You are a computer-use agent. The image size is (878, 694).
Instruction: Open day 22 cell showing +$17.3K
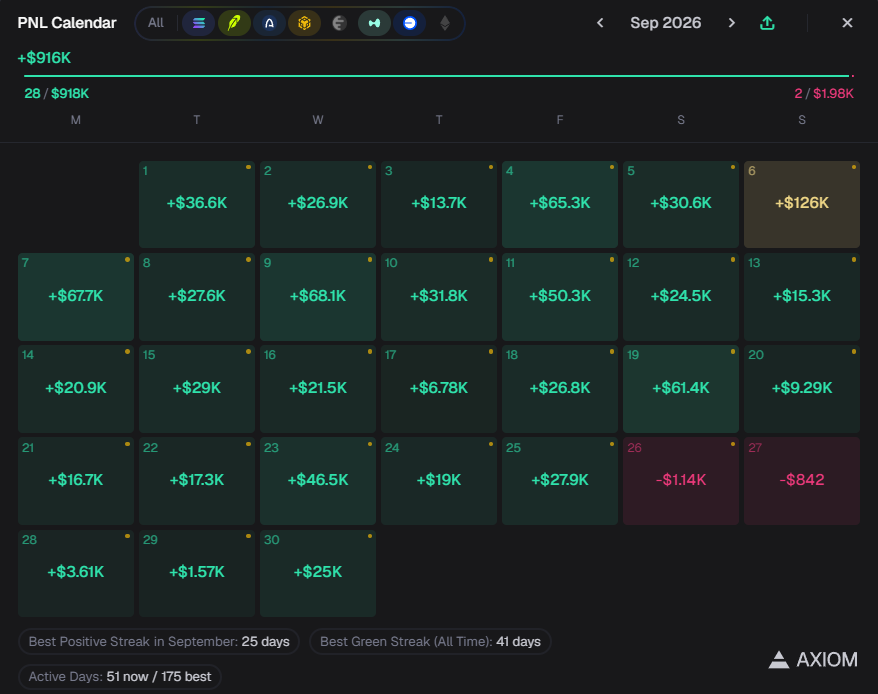197,481
